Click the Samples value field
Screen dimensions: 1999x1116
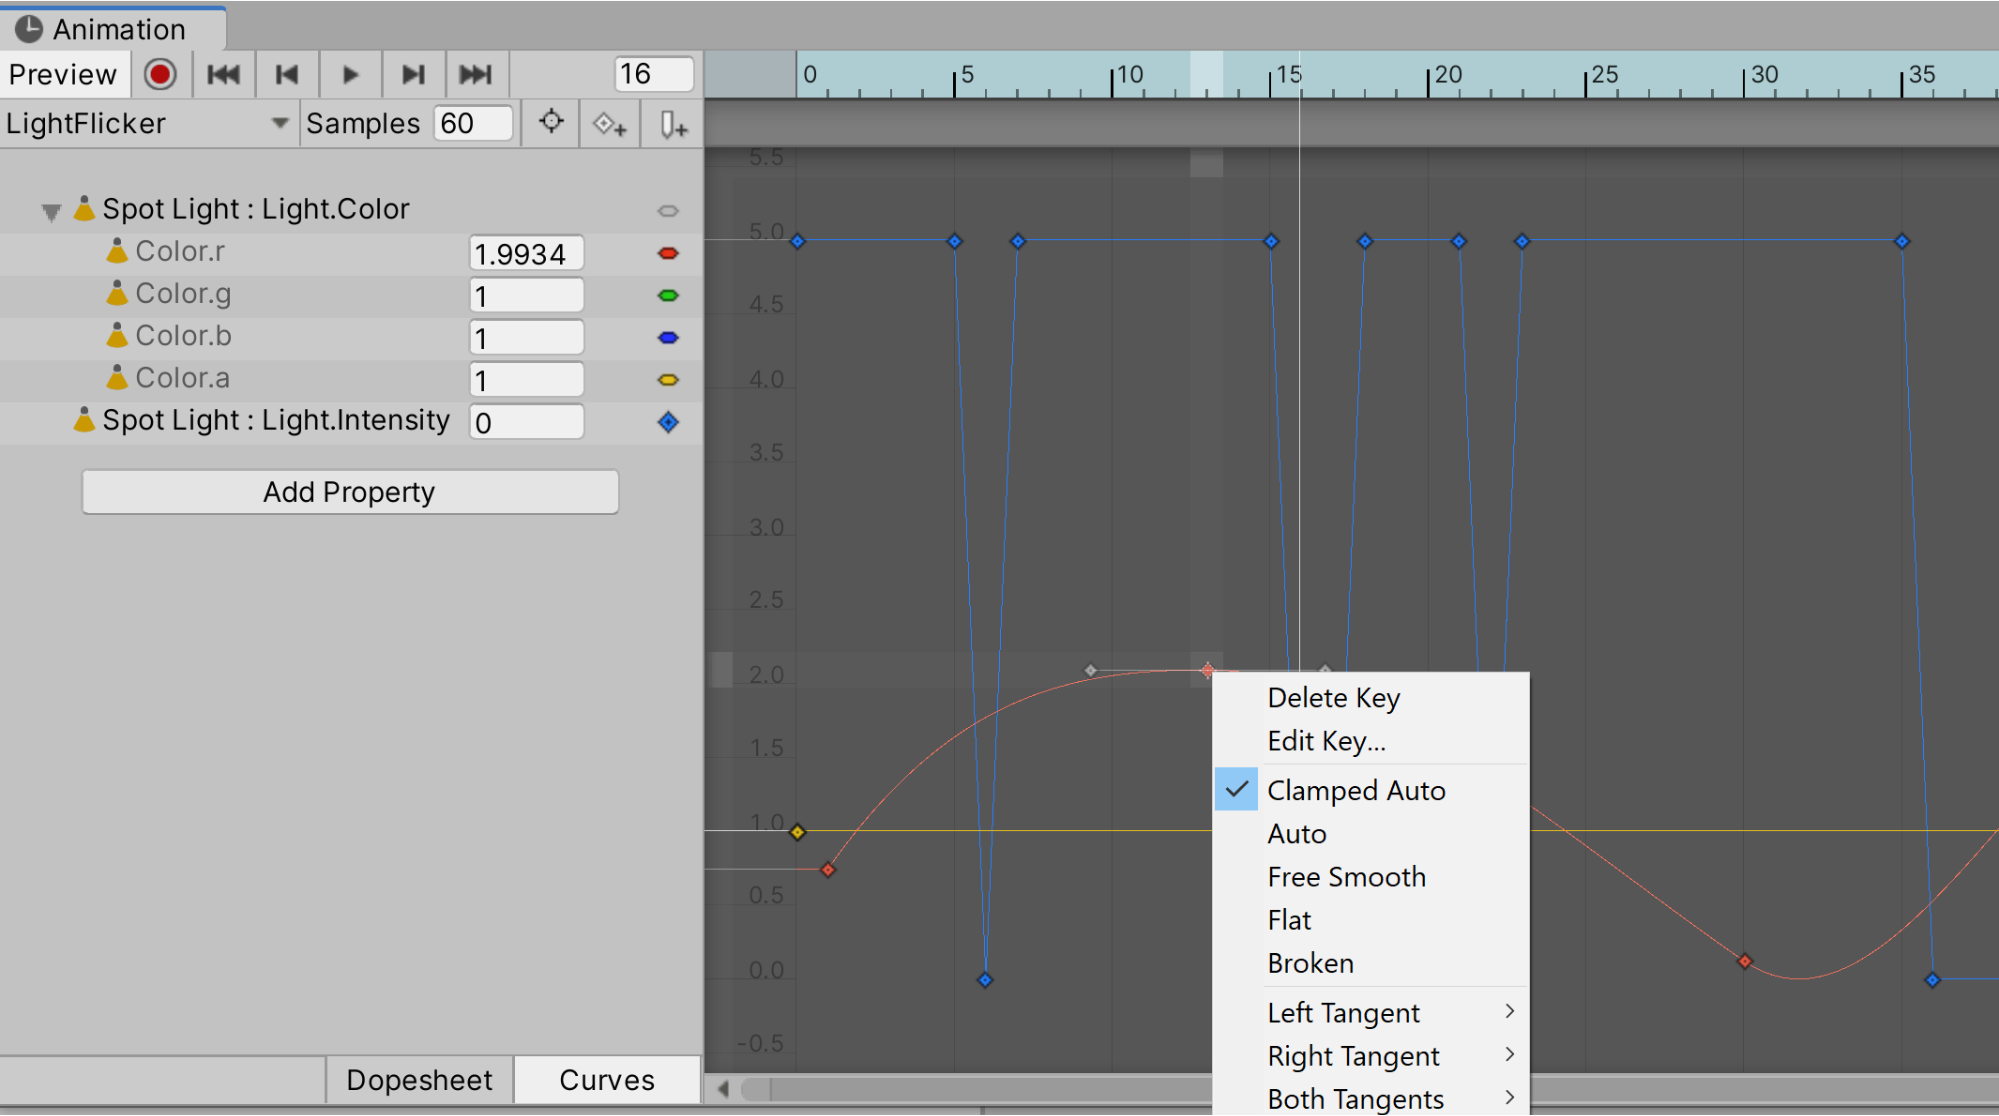[x=473, y=124]
